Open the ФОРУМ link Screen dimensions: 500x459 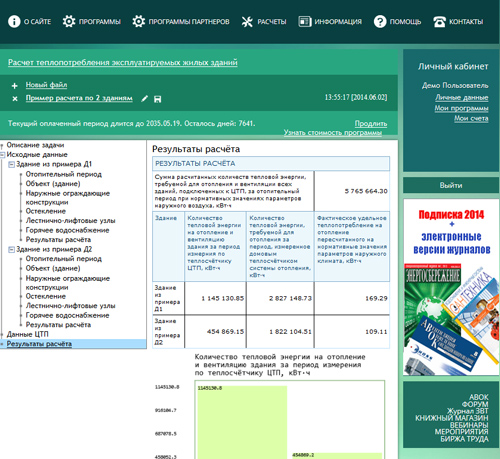tap(475, 404)
